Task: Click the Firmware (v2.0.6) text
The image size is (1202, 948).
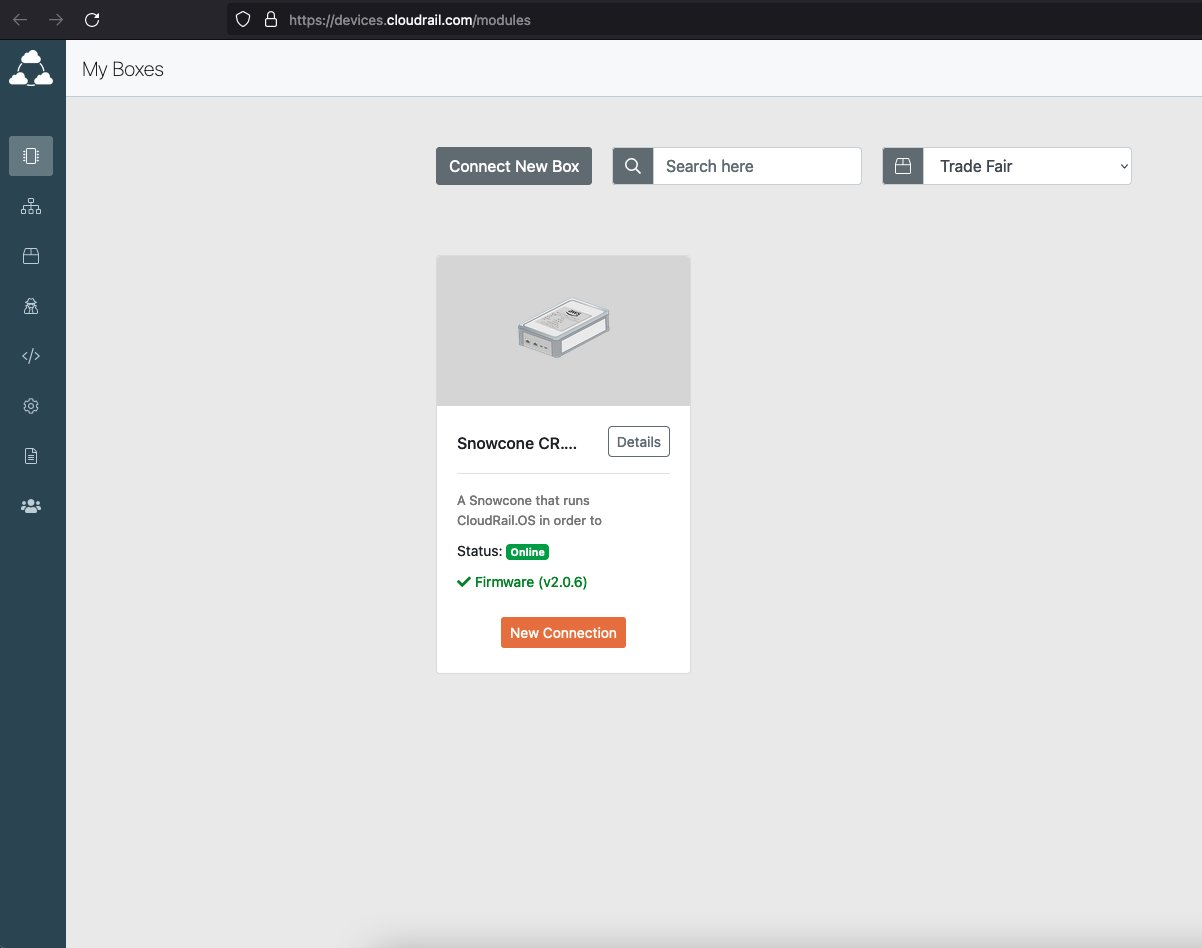Action: coord(531,582)
